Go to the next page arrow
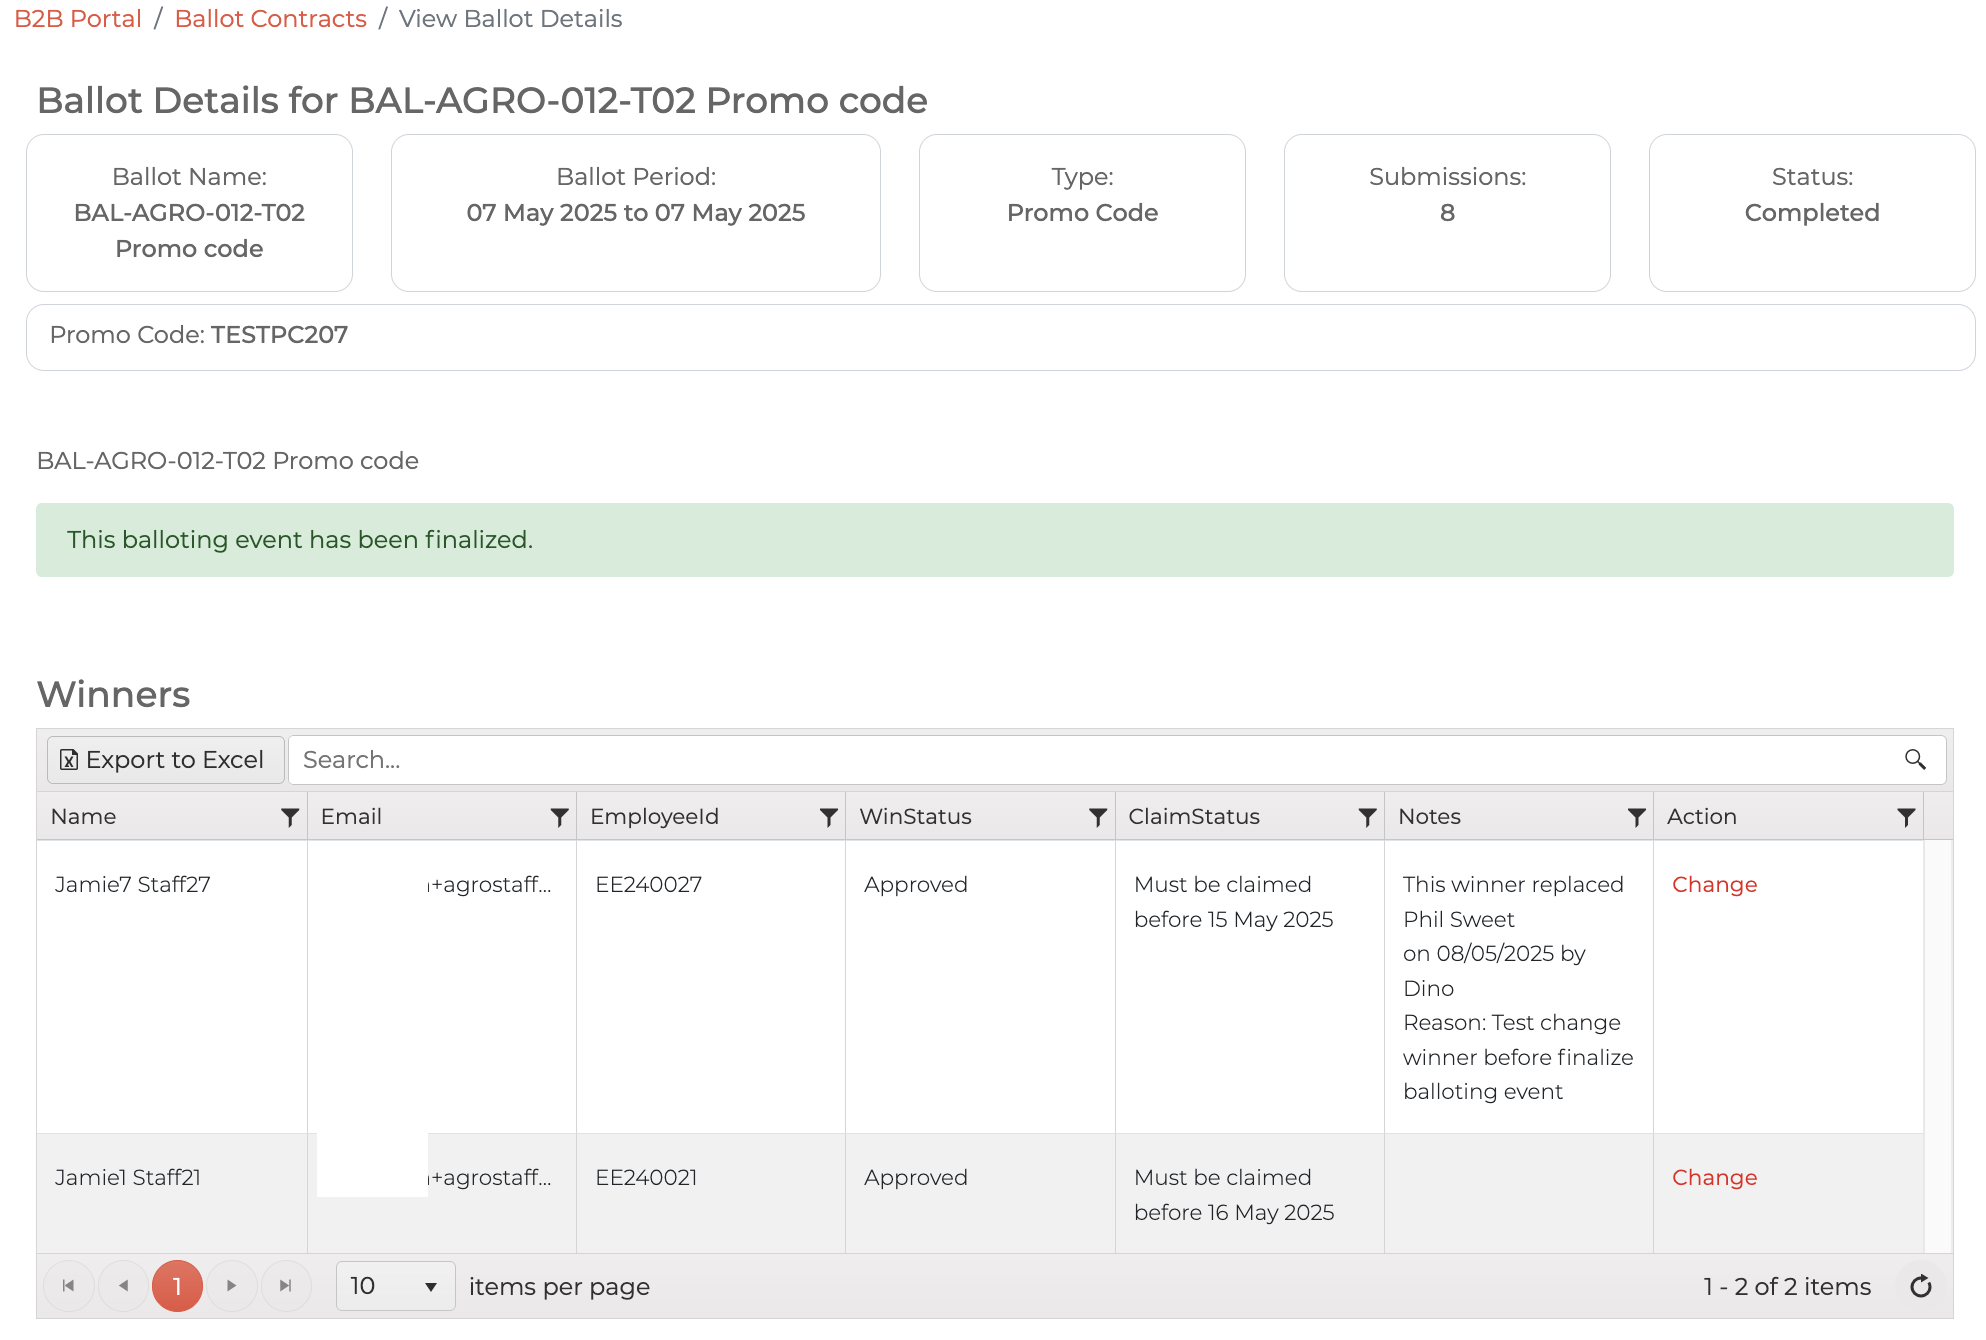Screen dimensions: 1986x1340 [x=231, y=1286]
